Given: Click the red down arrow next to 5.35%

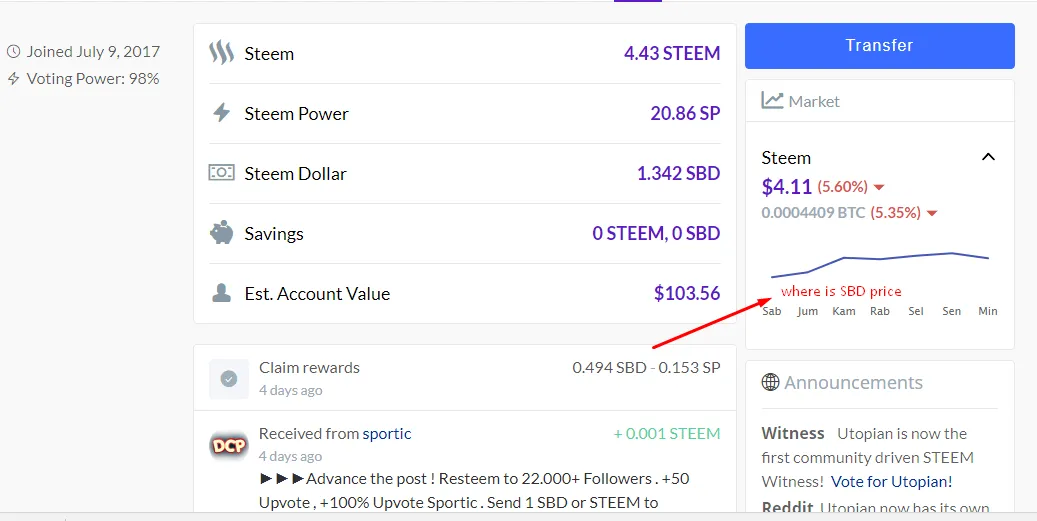Looking at the screenshot, I should tap(932, 214).
